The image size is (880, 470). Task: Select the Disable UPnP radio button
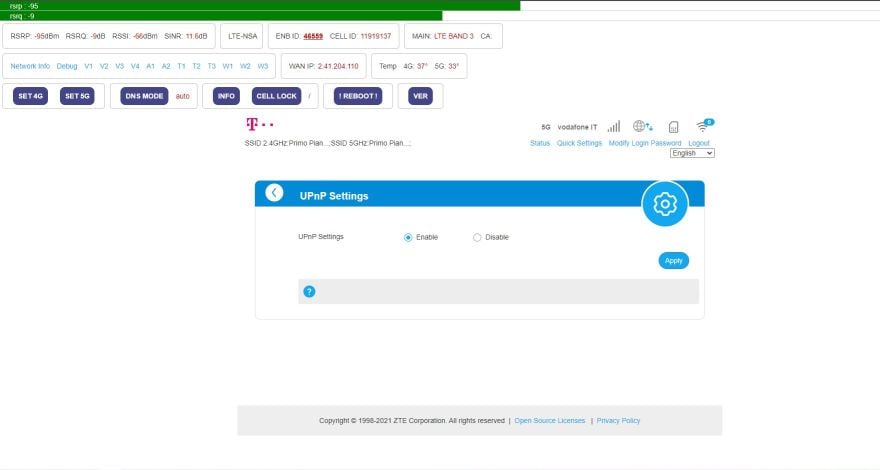click(x=477, y=237)
